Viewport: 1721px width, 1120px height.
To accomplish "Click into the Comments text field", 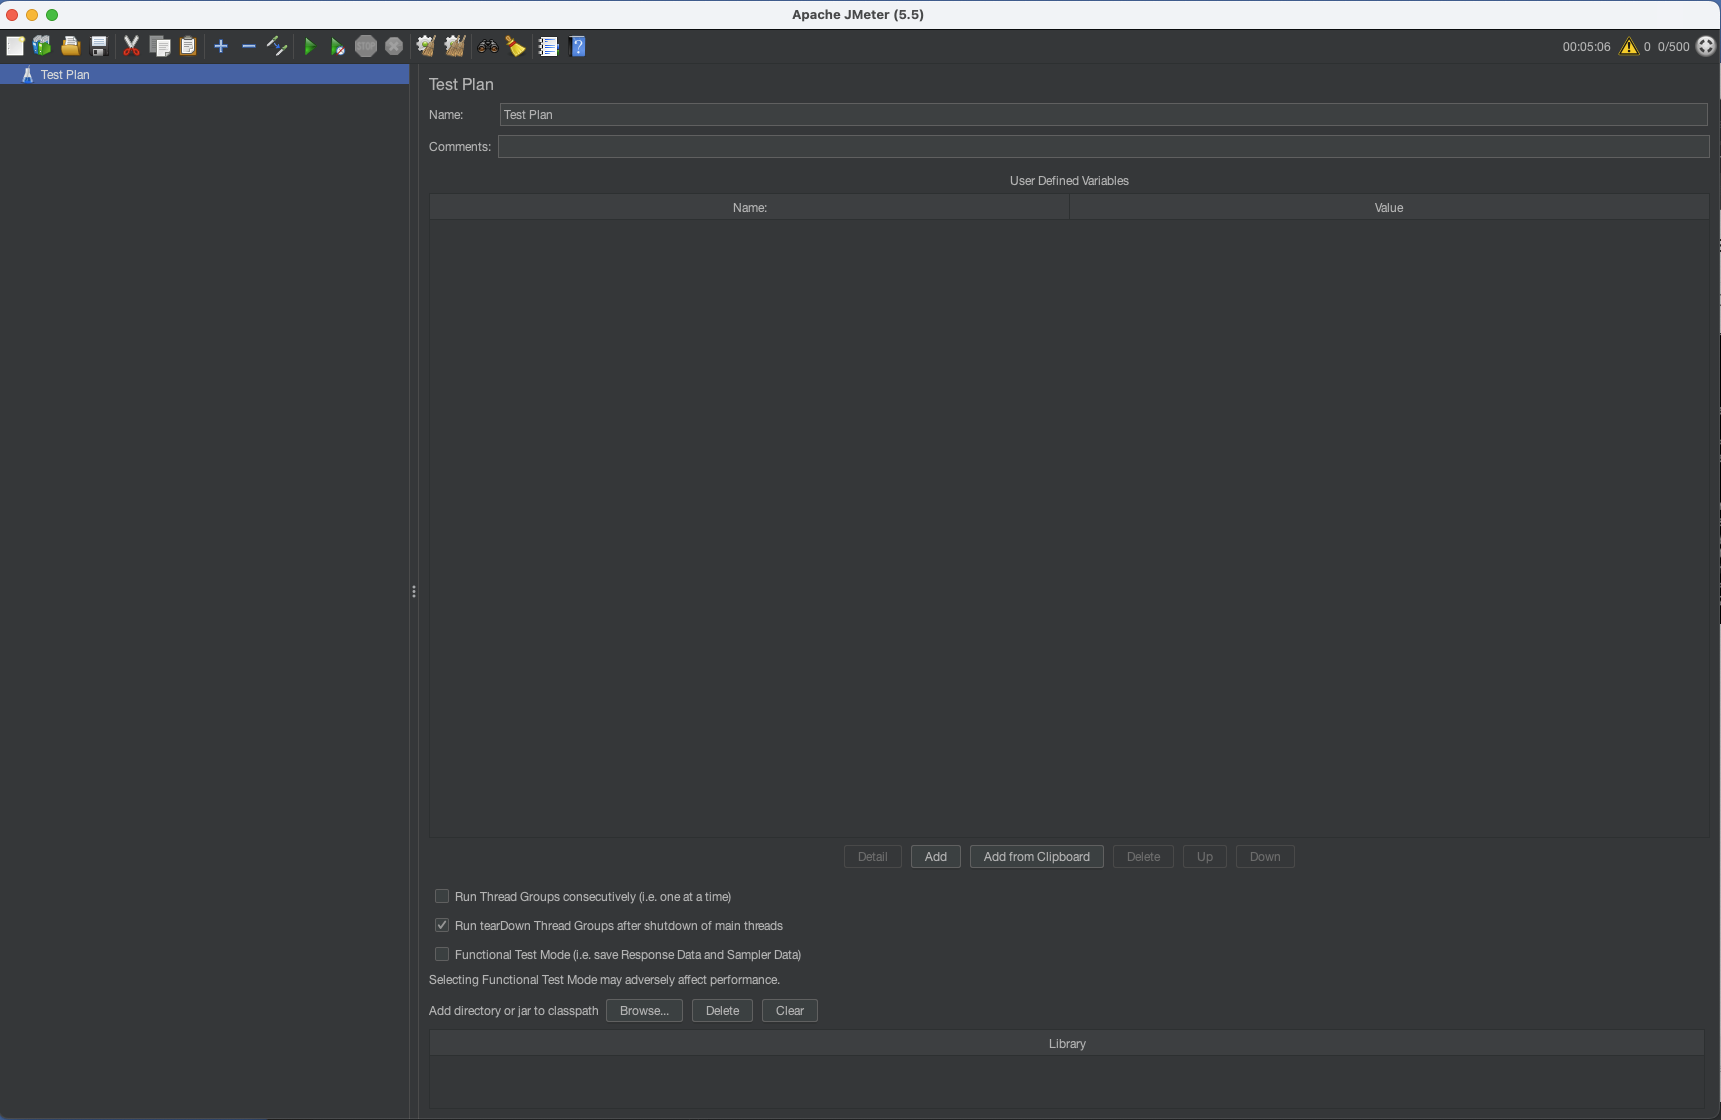I will click(1103, 147).
